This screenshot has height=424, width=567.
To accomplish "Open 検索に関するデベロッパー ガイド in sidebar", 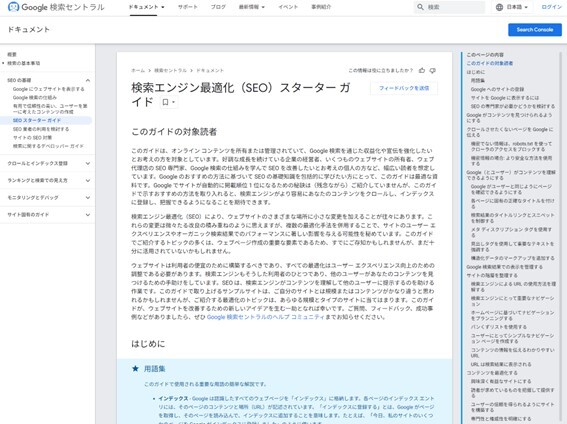I will (x=48, y=146).
